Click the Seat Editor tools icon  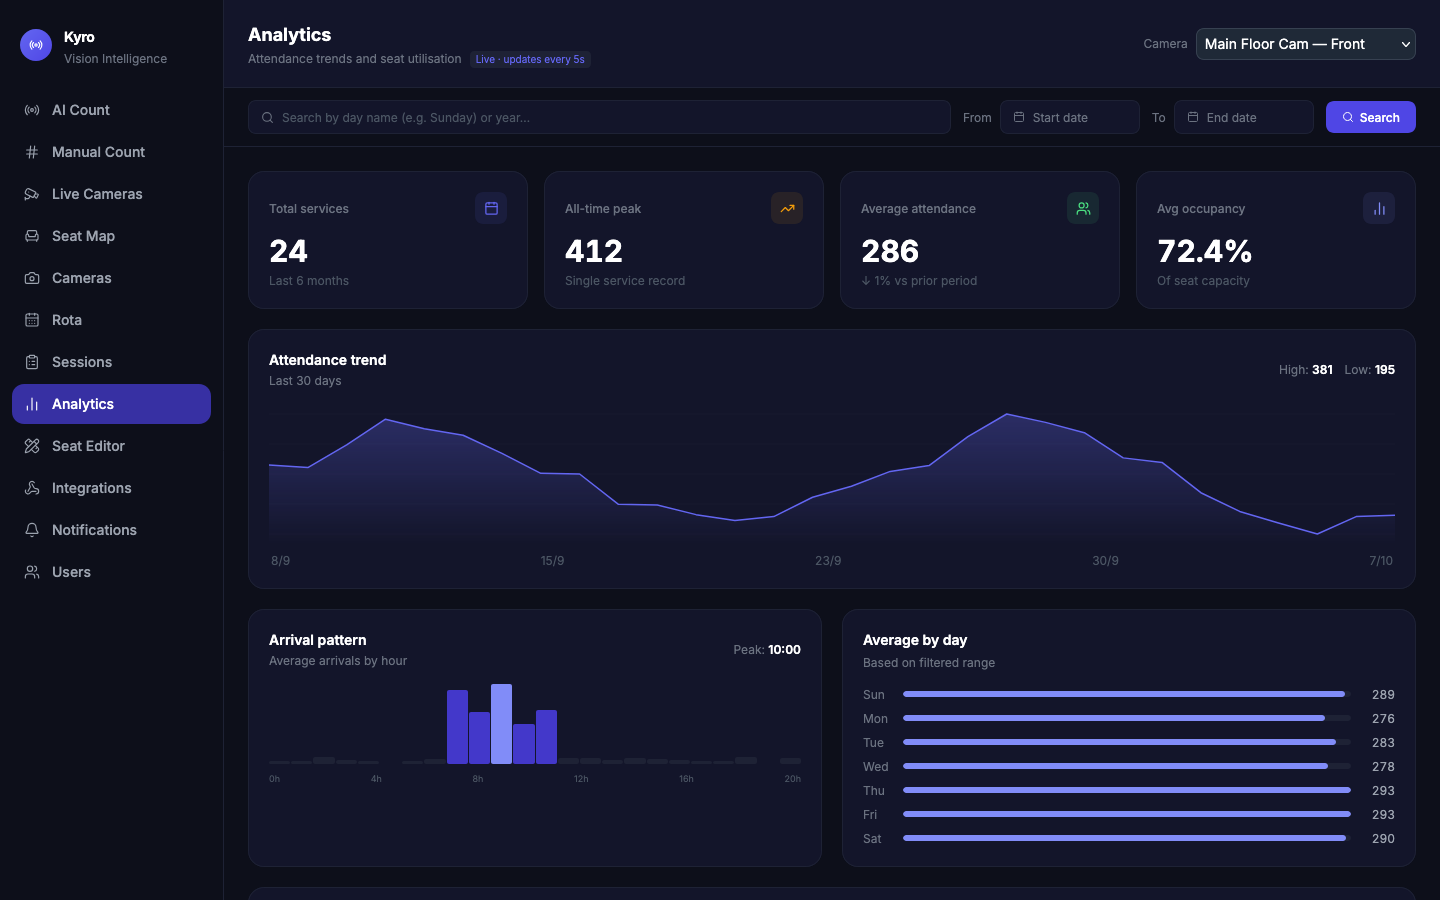point(32,446)
